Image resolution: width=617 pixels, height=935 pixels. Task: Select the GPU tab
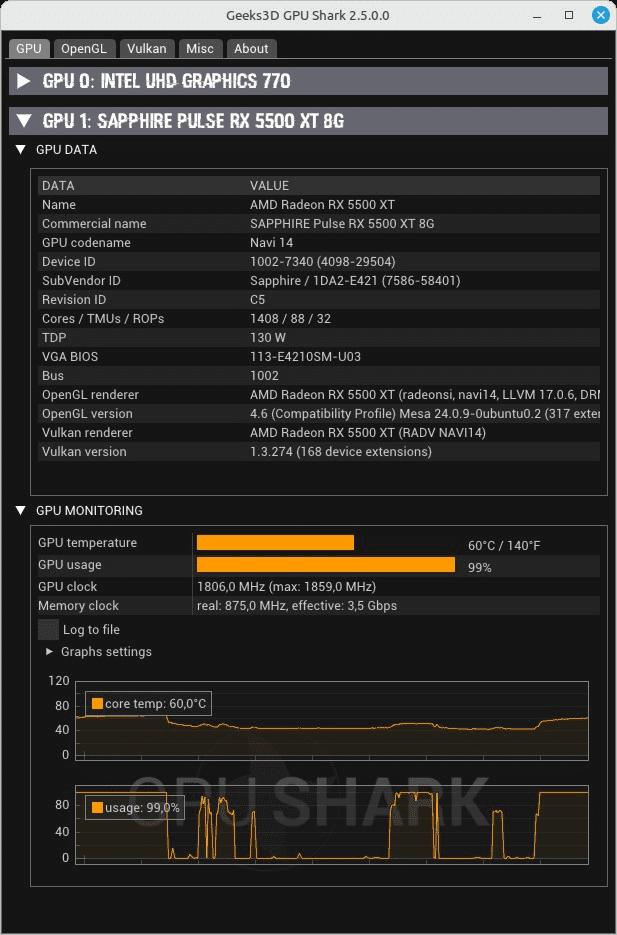(x=29, y=48)
